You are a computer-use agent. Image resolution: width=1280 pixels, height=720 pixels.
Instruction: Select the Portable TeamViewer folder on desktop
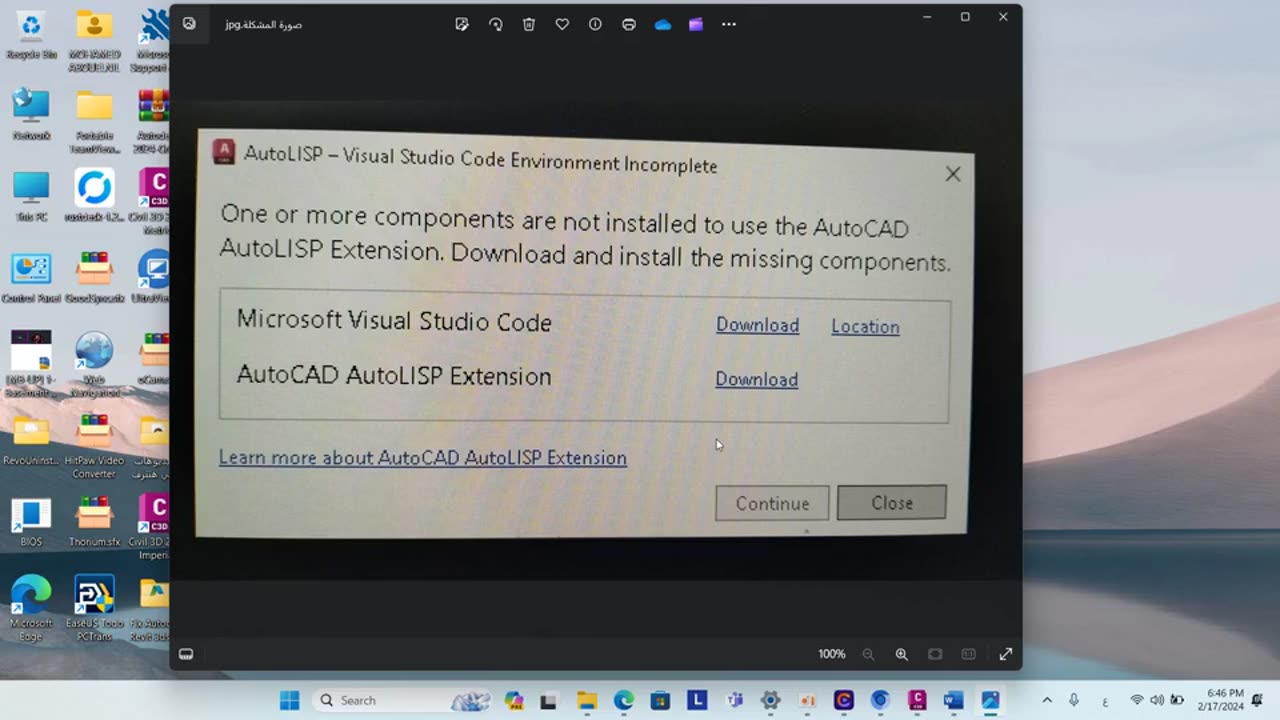click(95, 121)
